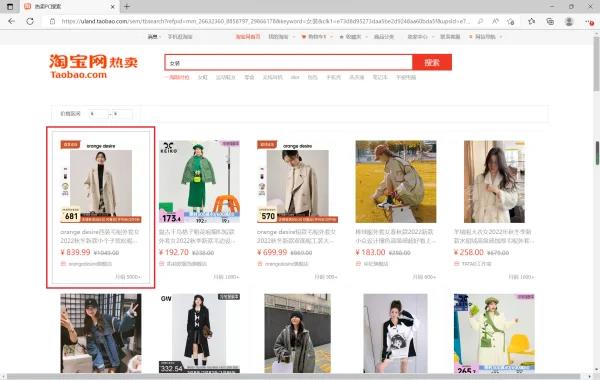Screen dimensions: 600x380
Task: Click the ¥183.00 price text
Action: pyautogui.click(x=370, y=253)
